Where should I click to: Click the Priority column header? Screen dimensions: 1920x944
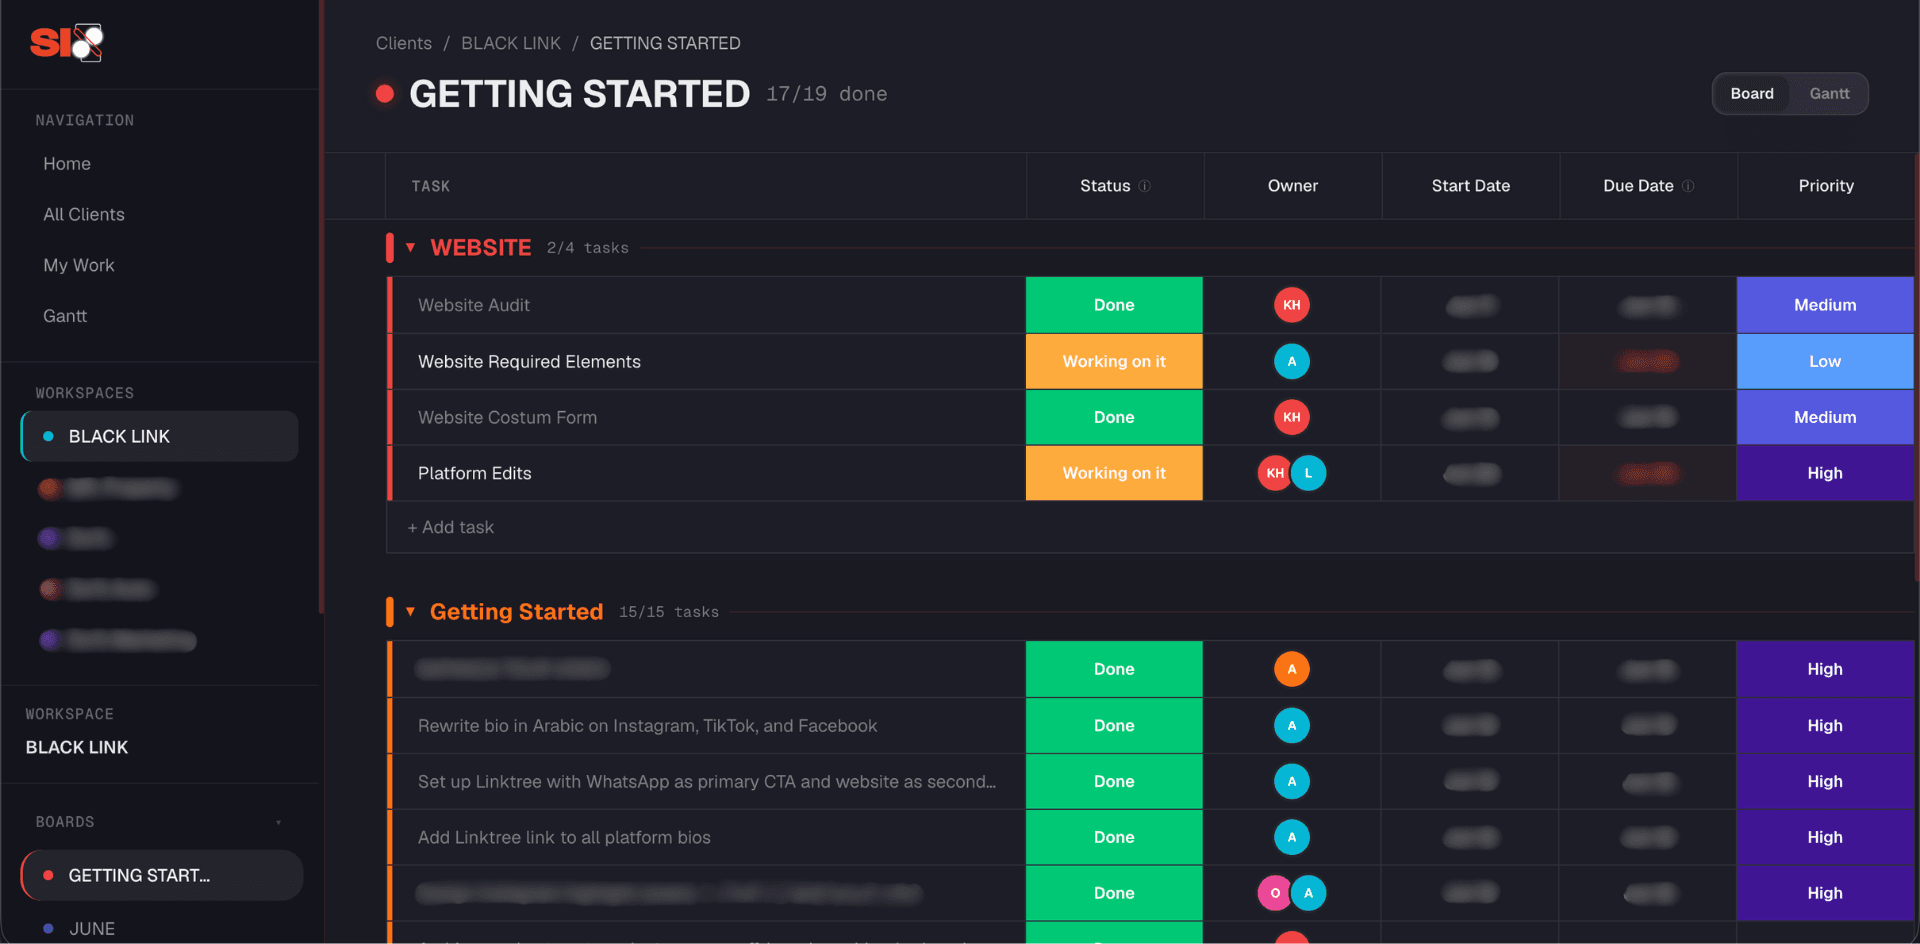(1826, 186)
